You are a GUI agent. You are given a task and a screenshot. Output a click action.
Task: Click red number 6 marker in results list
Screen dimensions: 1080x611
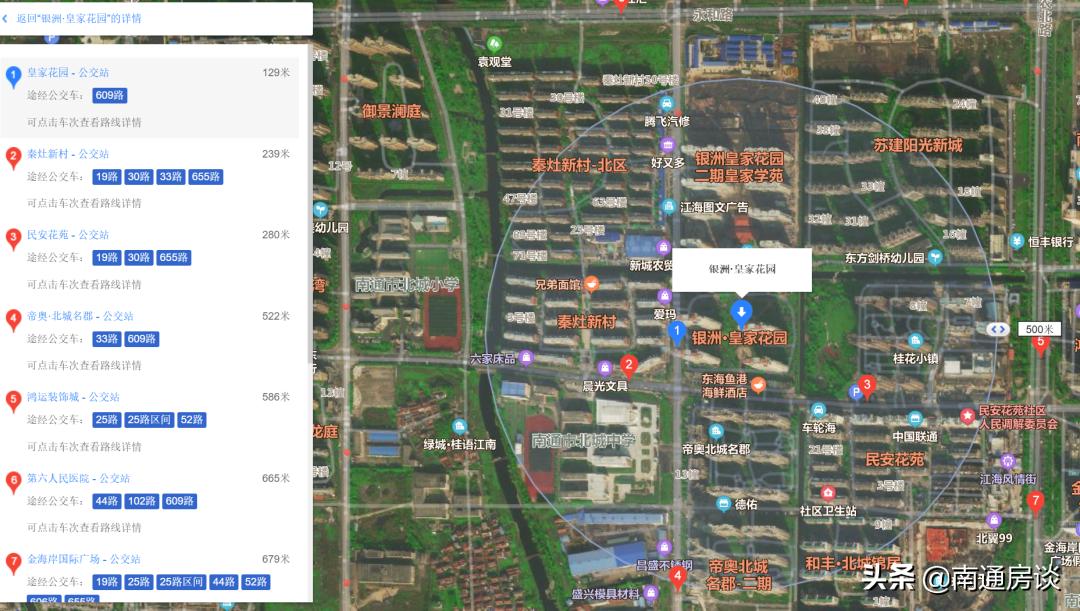[13, 482]
